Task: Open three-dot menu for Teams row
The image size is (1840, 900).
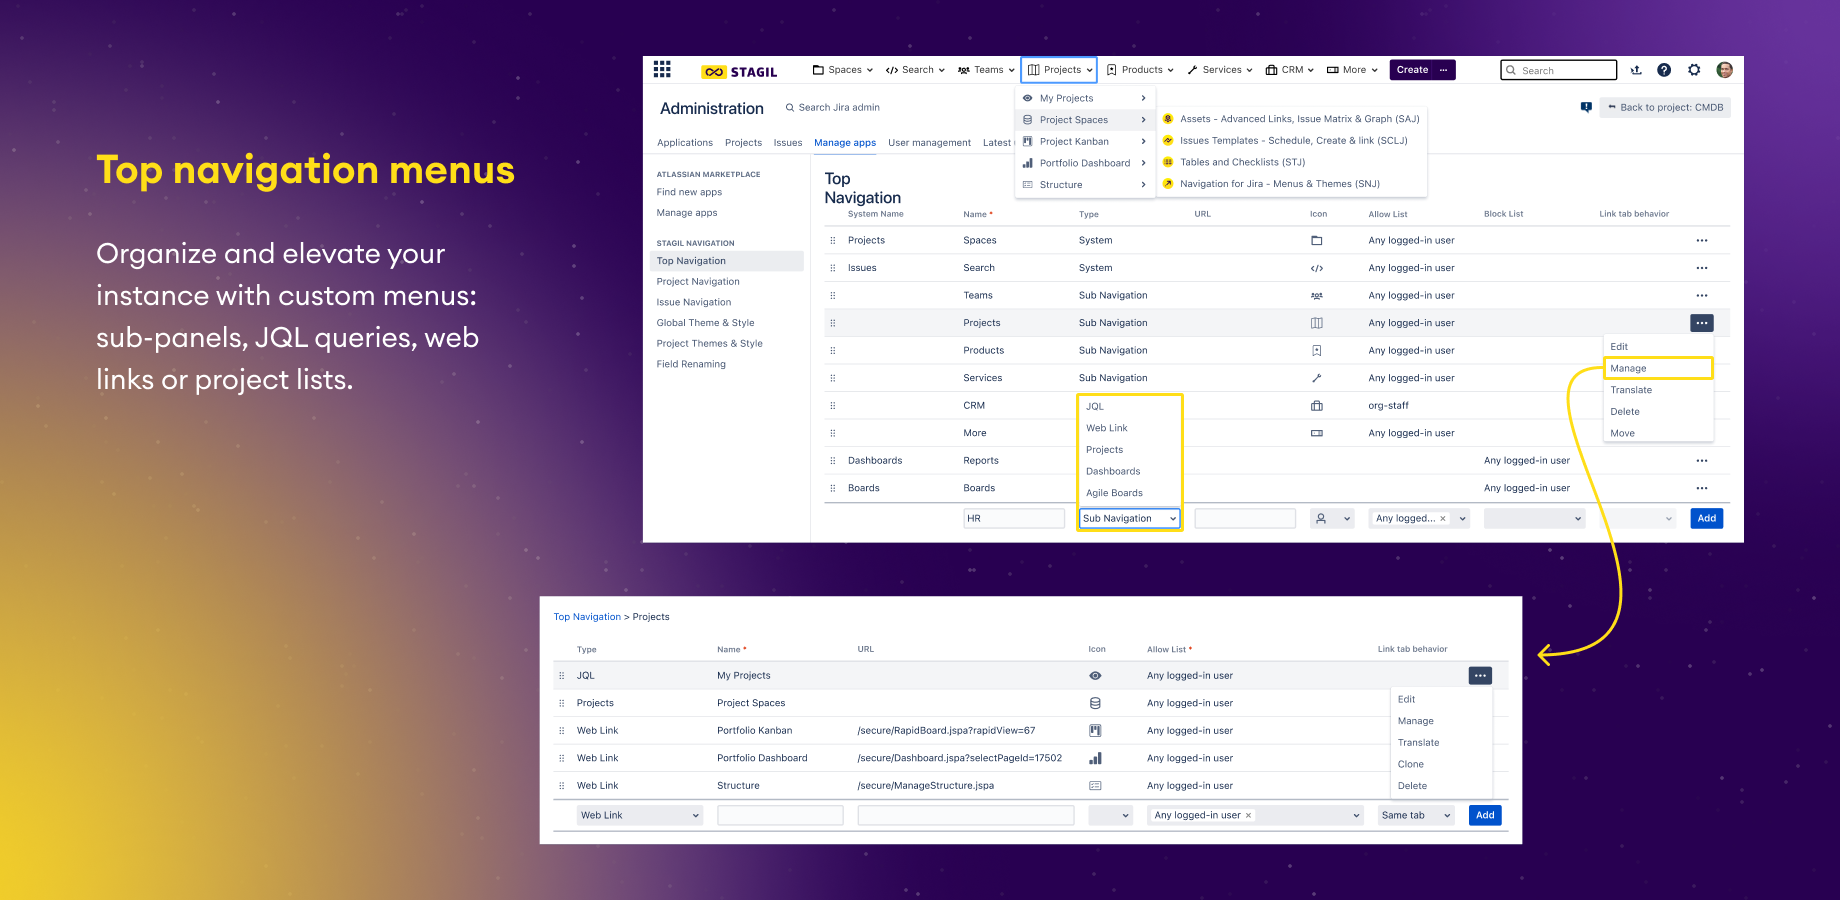Action: [1702, 296]
